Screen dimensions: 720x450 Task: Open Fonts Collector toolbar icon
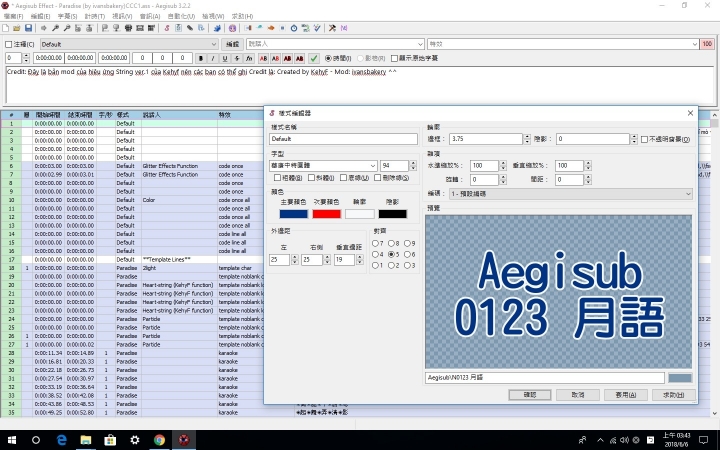201,28
